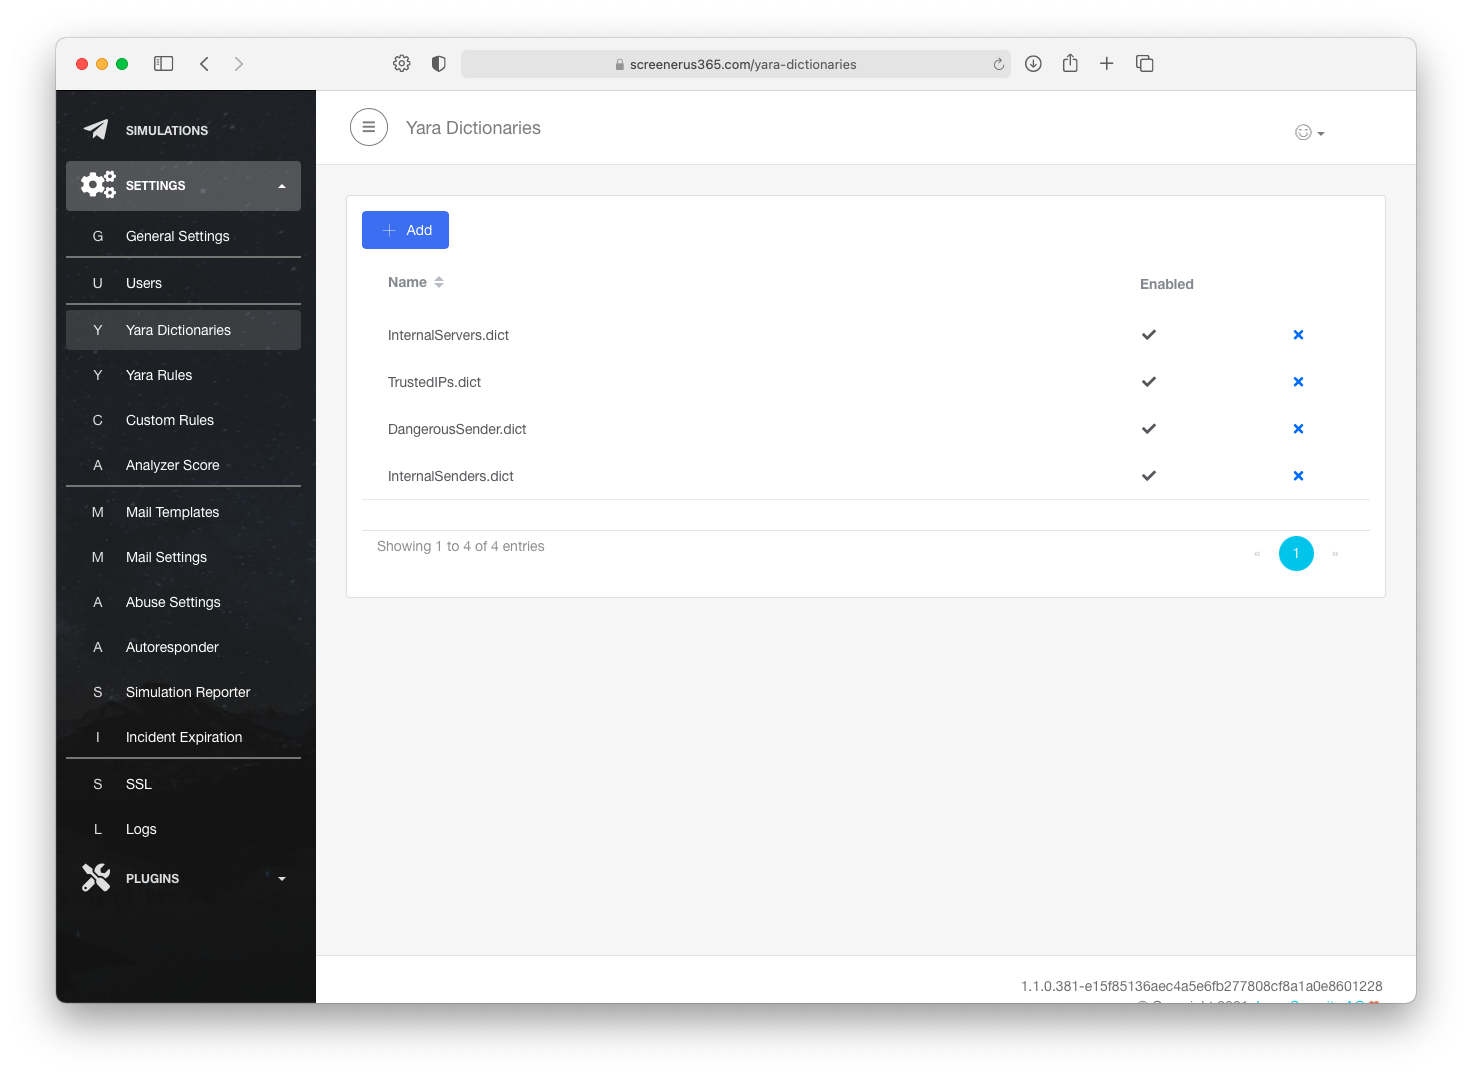
Task: Click the Add button
Action: pos(405,230)
